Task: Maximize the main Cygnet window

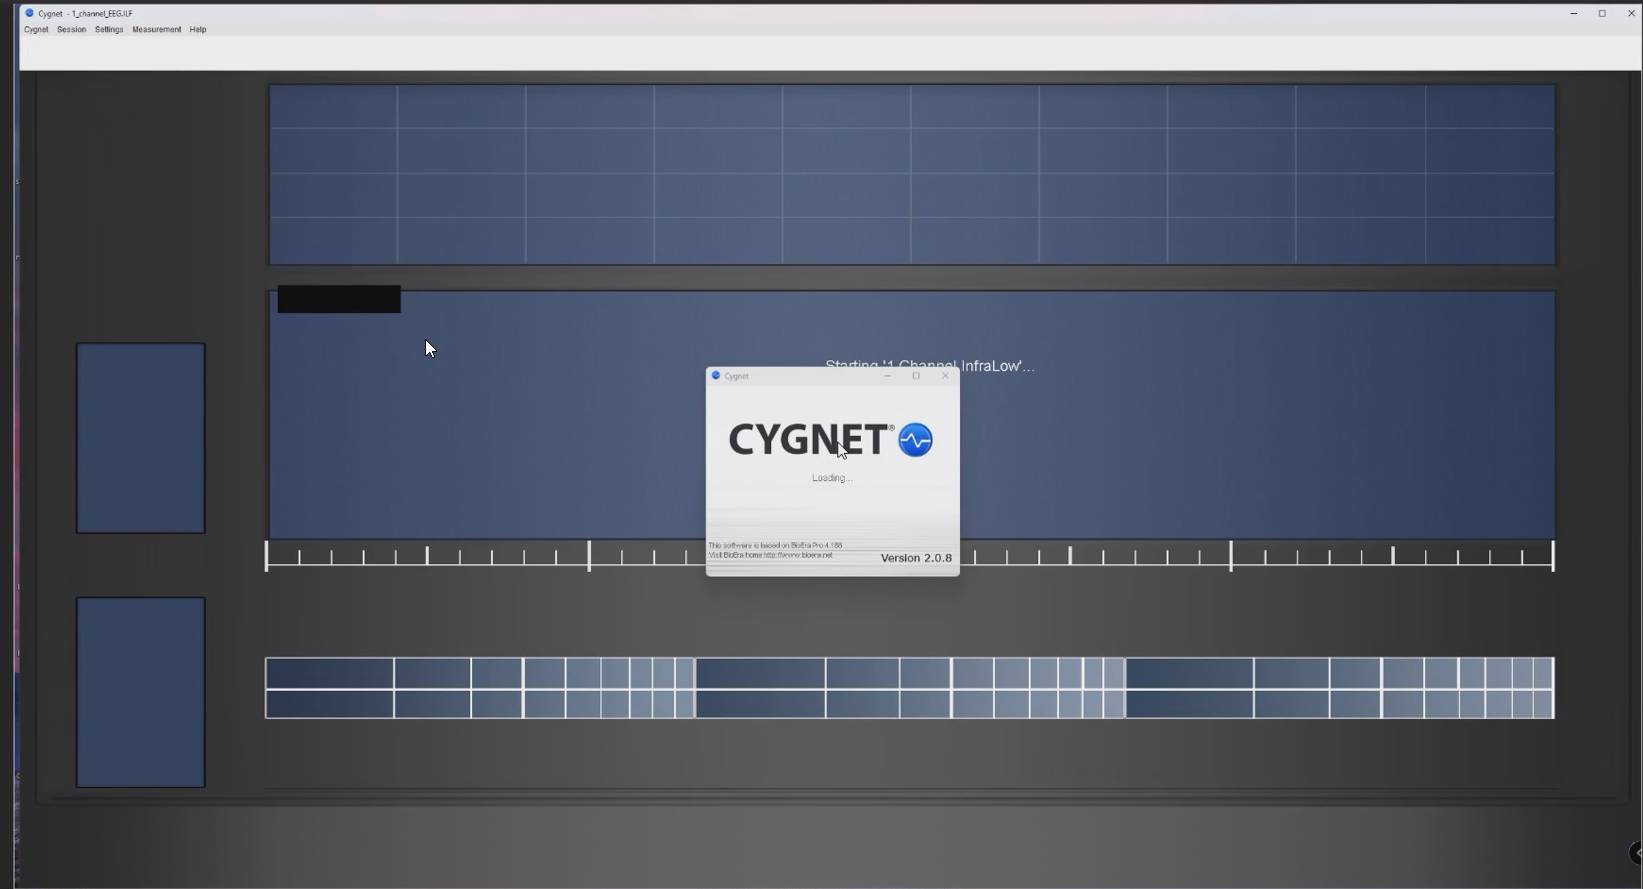Action: [x=1602, y=13]
